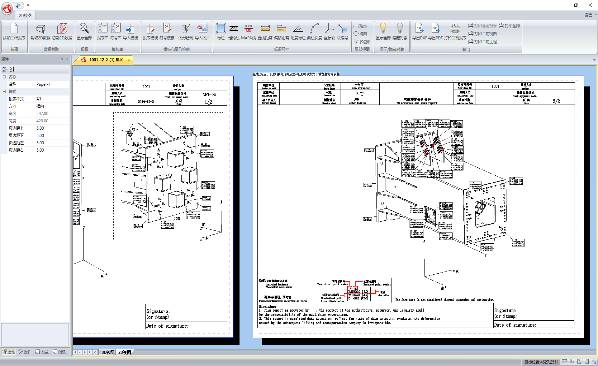Click the first sheet navigation arrow at bottom

click(x=76, y=352)
